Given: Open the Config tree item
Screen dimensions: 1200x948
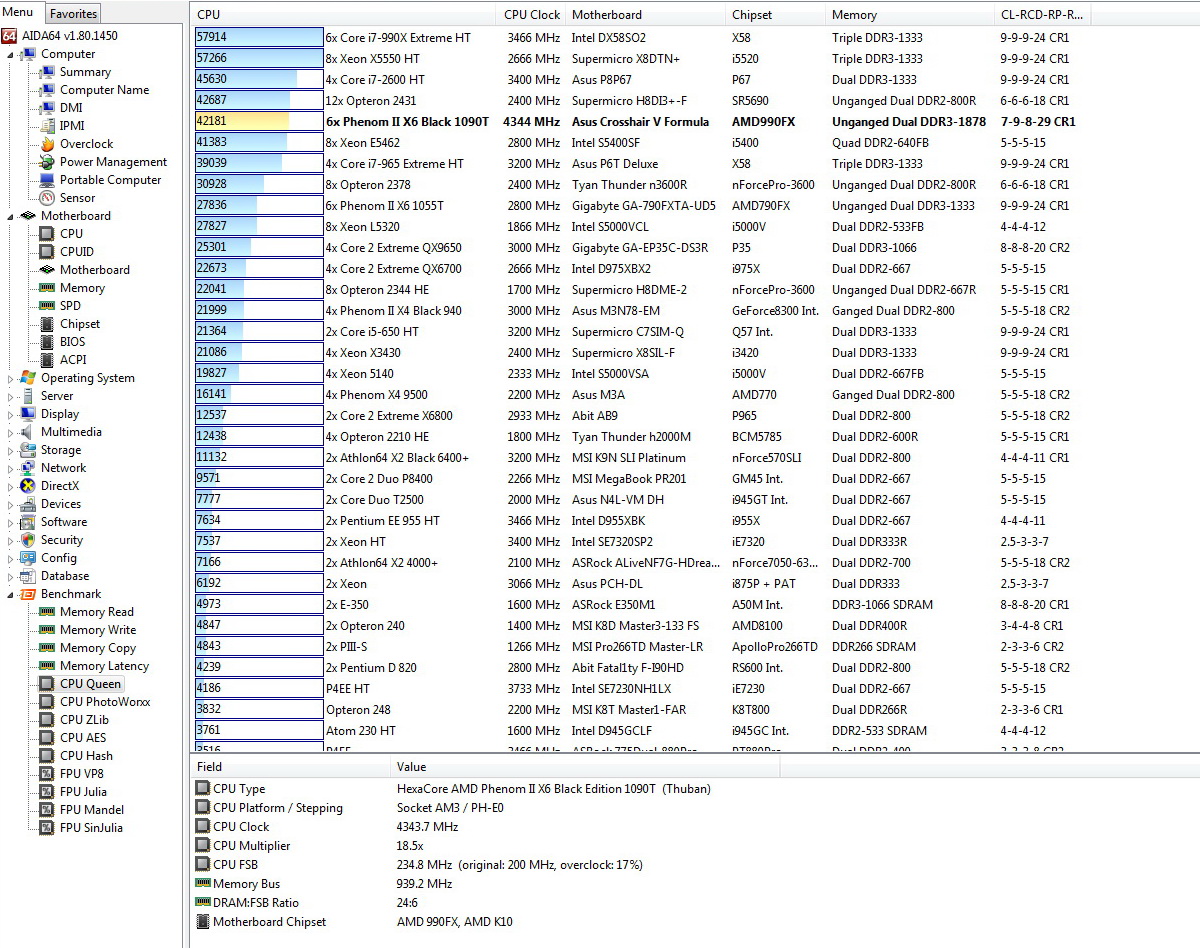Looking at the screenshot, I should pos(58,558).
